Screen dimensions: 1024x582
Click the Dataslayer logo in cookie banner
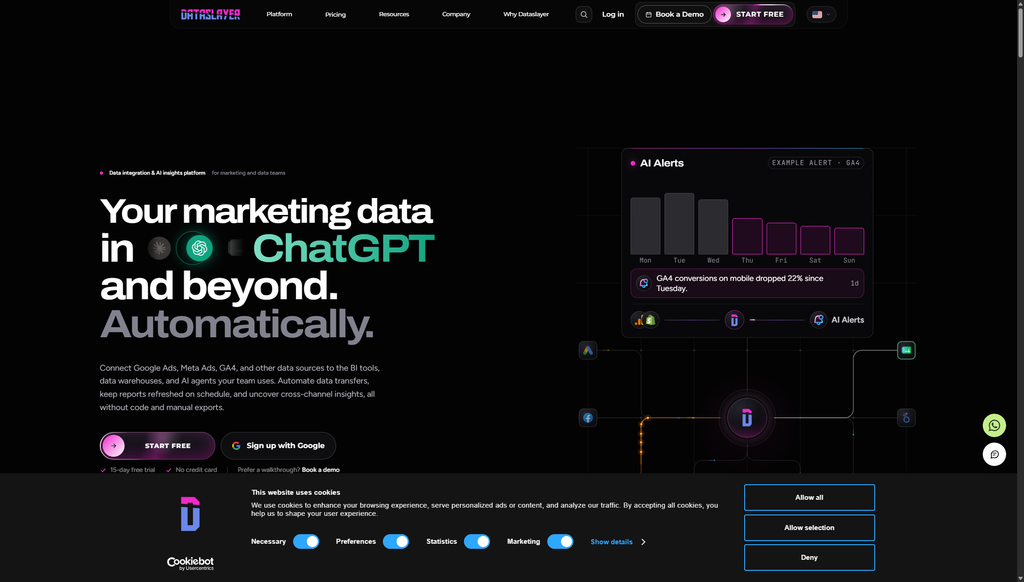[x=190, y=514]
